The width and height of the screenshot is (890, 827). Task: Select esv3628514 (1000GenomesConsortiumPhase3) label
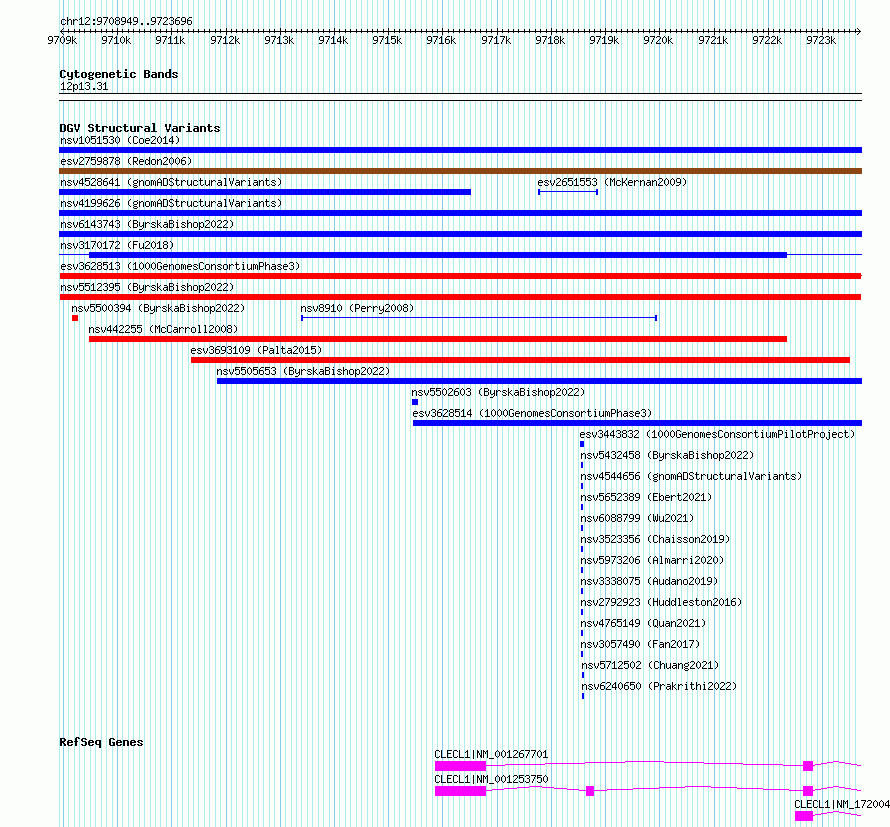click(x=532, y=413)
